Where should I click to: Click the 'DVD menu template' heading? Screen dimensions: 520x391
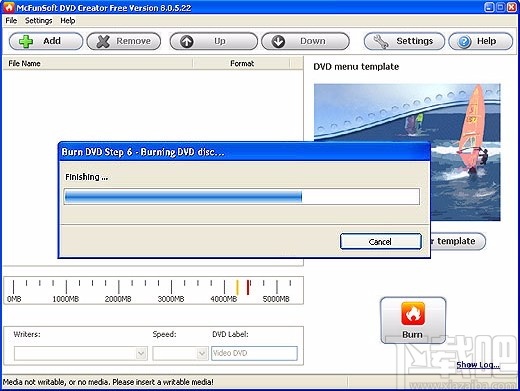pyautogui.click(x=356, y=67)
